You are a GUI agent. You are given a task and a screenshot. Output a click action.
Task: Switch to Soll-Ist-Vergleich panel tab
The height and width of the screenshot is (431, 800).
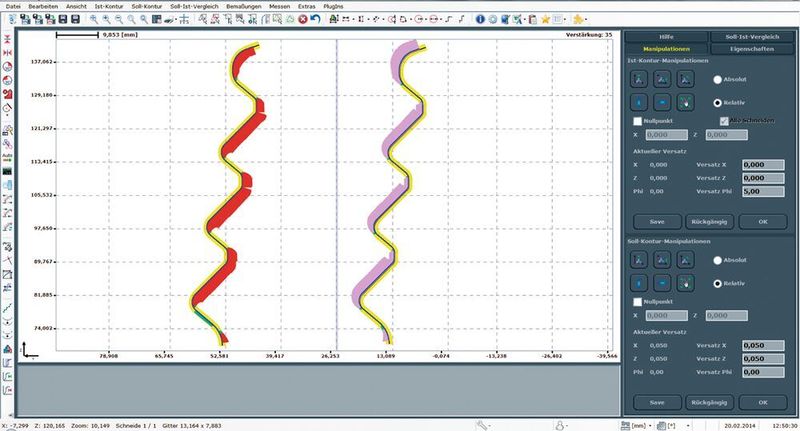pyautogui.click(x=752, y=37)
